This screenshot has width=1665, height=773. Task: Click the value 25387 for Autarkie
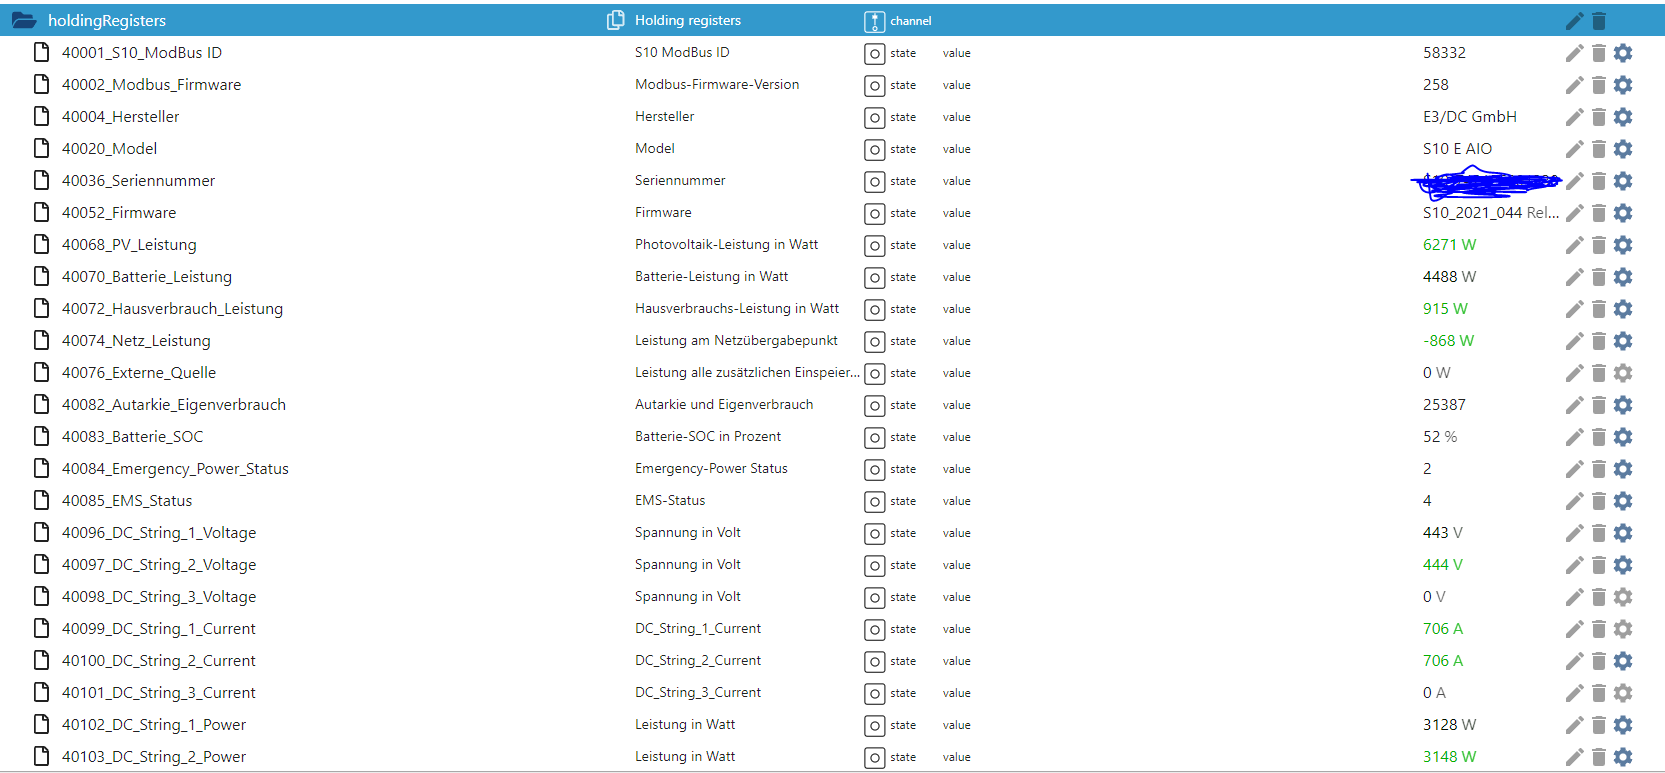(x=1444, y=405)
